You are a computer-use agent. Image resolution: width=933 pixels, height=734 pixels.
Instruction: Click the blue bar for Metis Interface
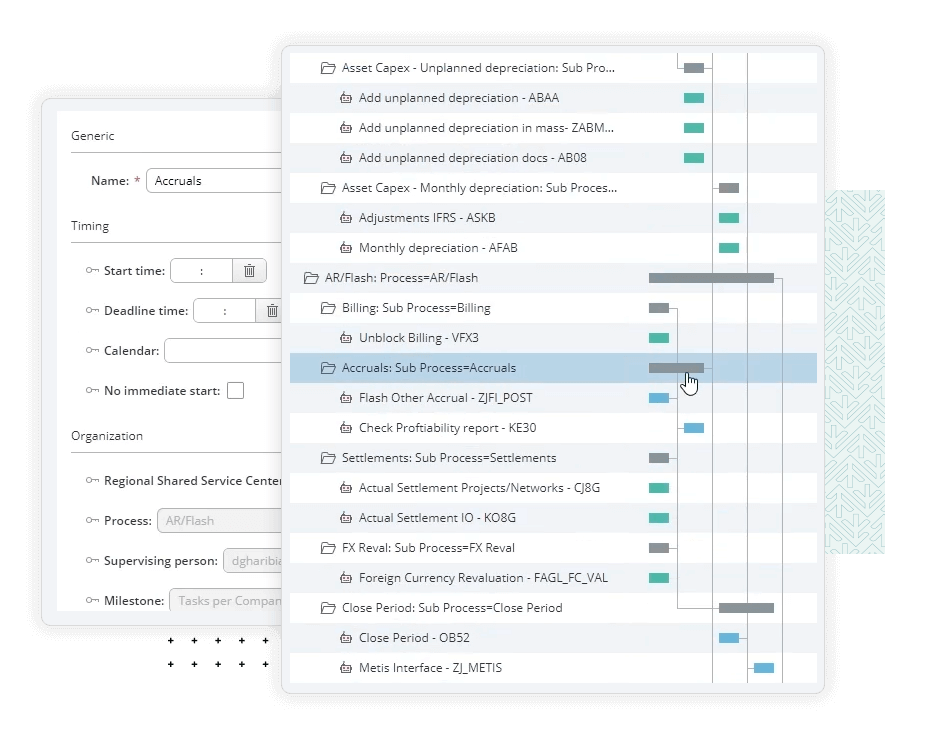point(763,668)
